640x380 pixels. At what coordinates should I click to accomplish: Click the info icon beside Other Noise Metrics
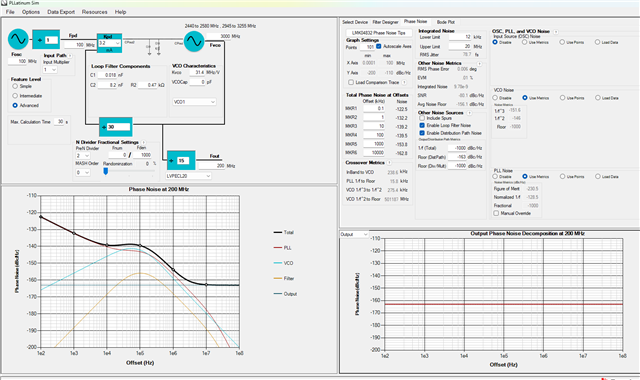479,64
